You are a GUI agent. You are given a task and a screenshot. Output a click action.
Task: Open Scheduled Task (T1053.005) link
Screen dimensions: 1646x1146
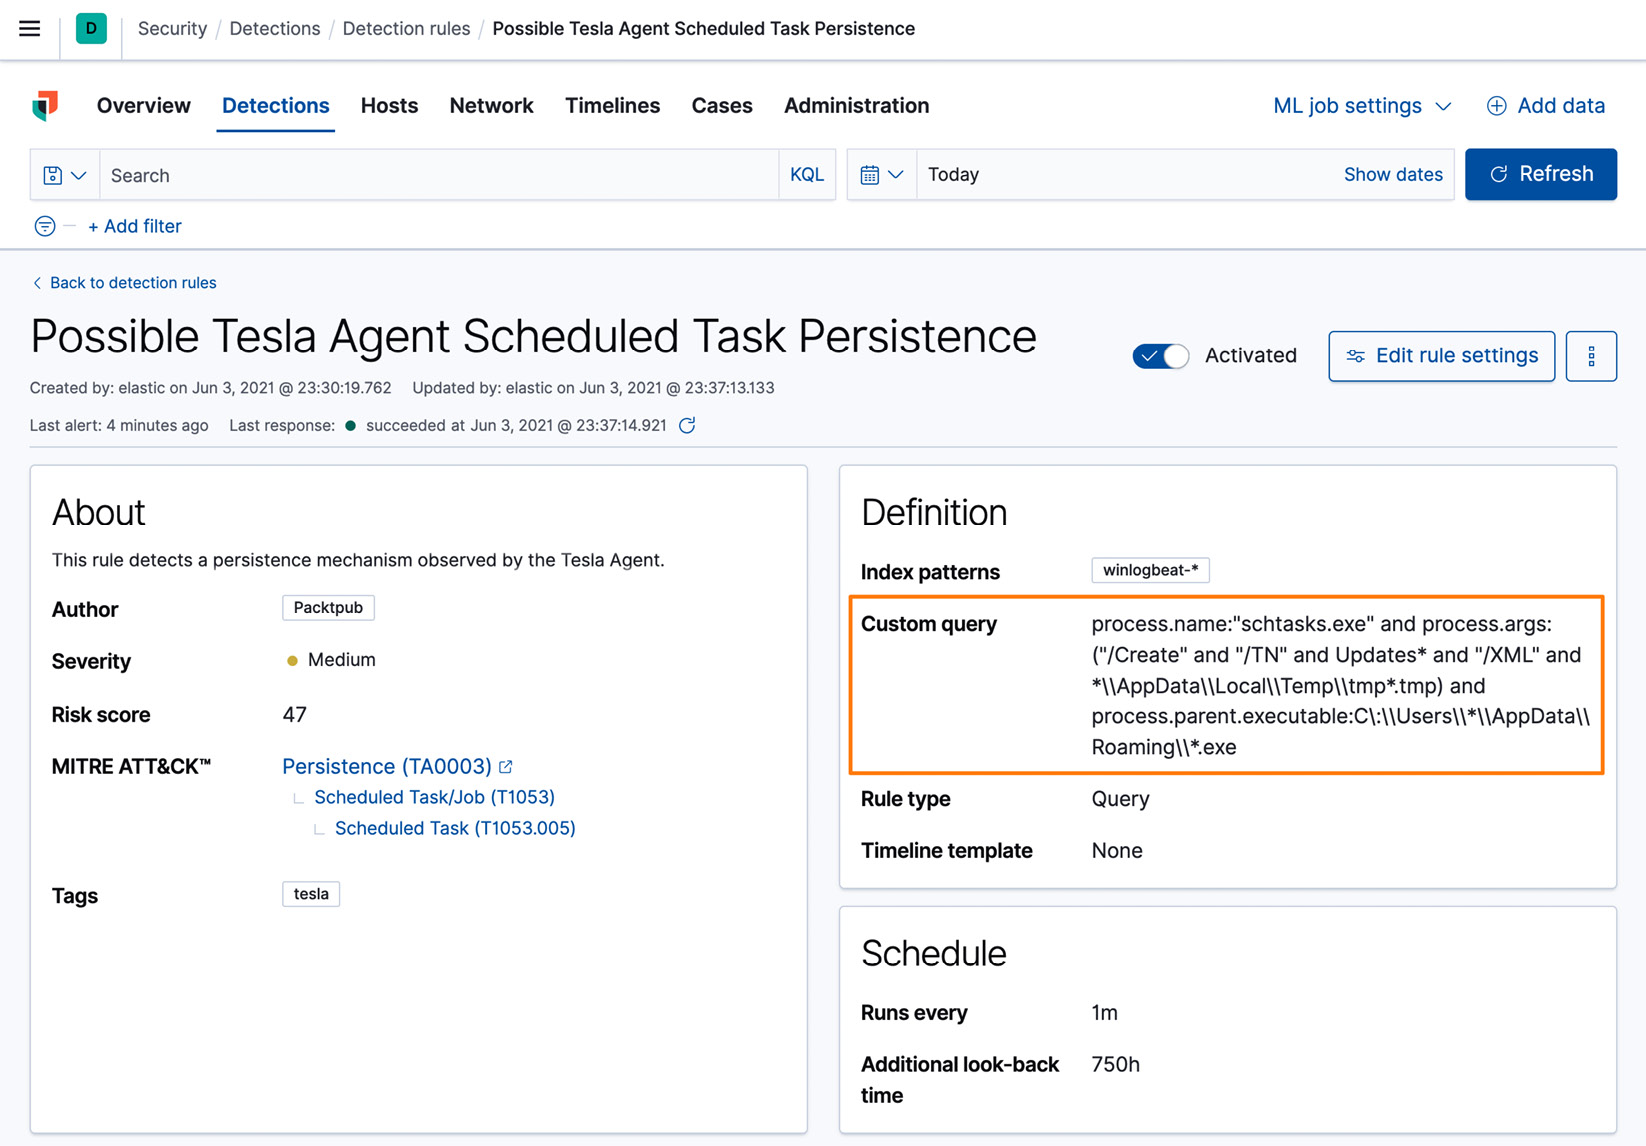(x=455, y=828)
